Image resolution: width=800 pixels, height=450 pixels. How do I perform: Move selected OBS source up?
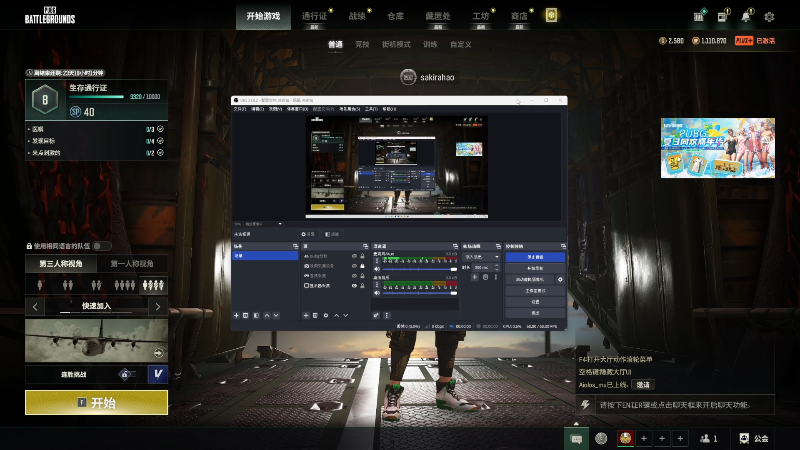coord(336,316)
